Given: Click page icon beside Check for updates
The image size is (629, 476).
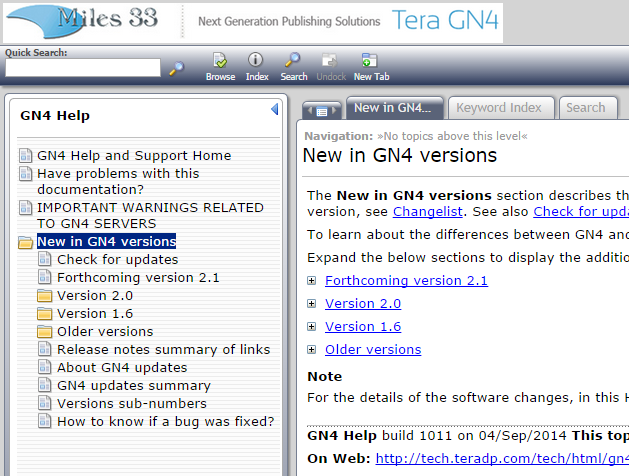Looking at the screenshot, I should point(45,259).
